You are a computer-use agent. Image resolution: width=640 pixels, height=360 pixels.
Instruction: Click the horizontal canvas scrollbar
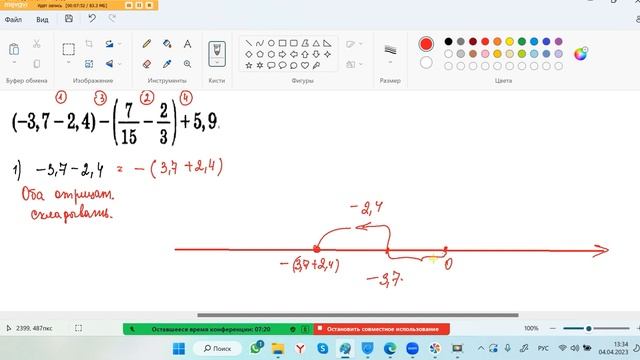tap(358, 315)
